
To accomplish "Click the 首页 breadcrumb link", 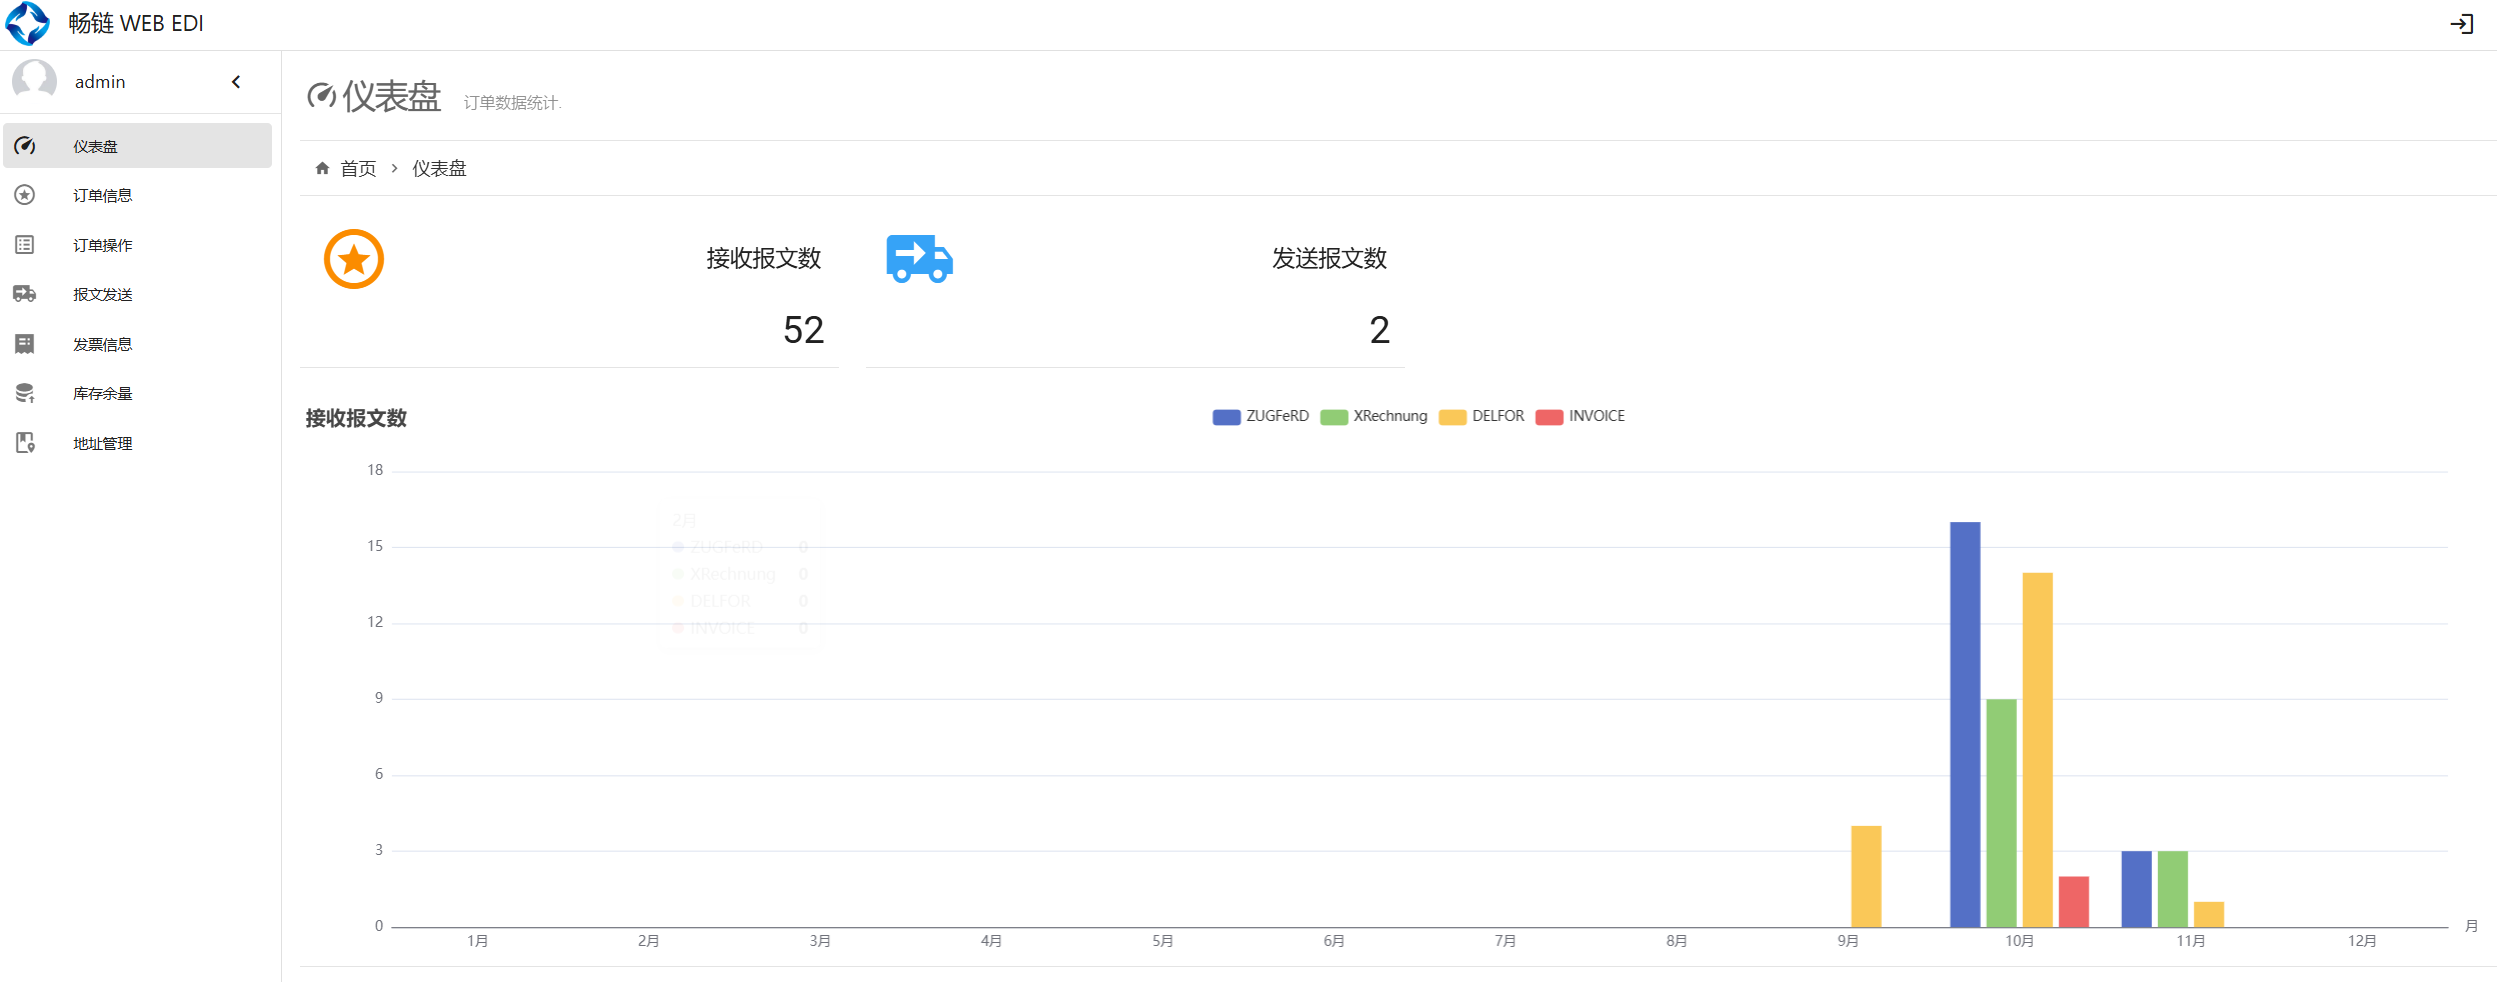I will pos(358,168).
